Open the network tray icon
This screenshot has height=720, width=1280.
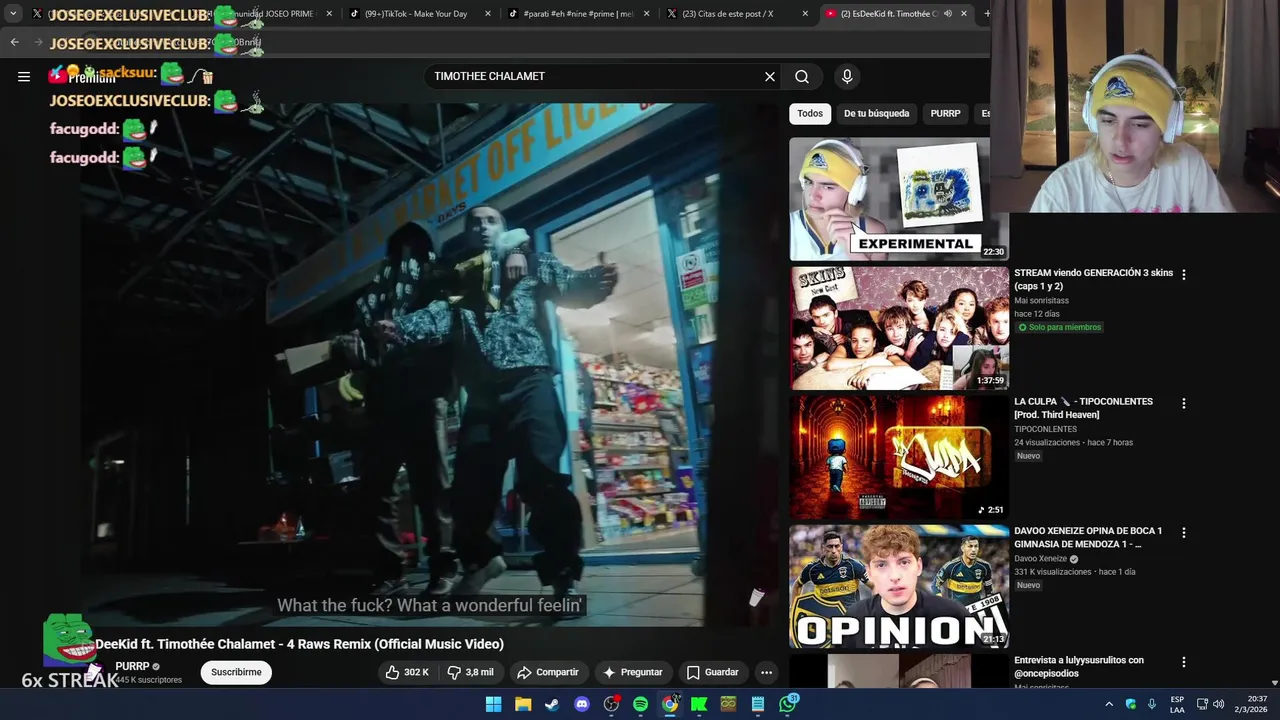click(1202, 704)
